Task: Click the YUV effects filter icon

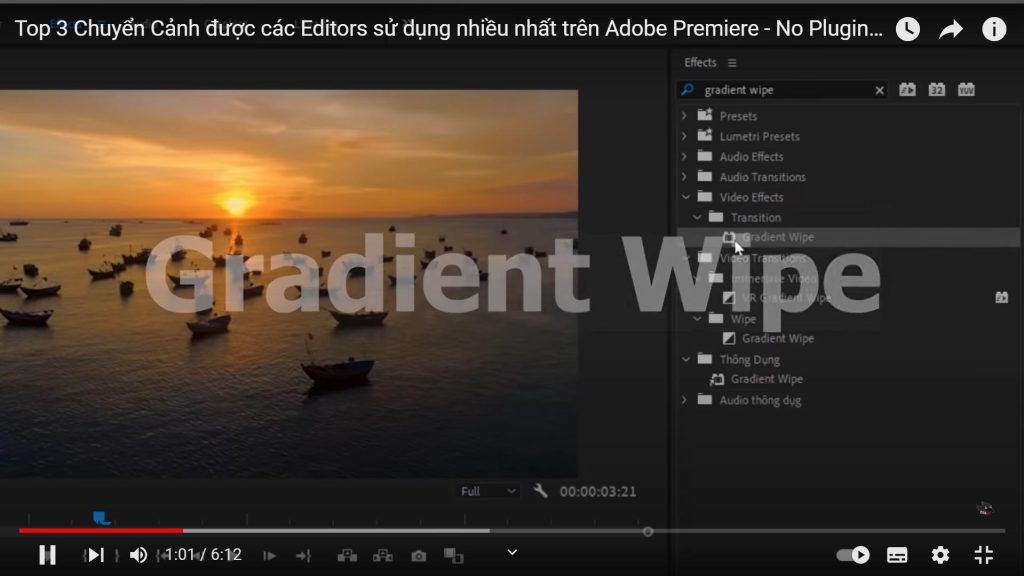Action: pos(966,90)
